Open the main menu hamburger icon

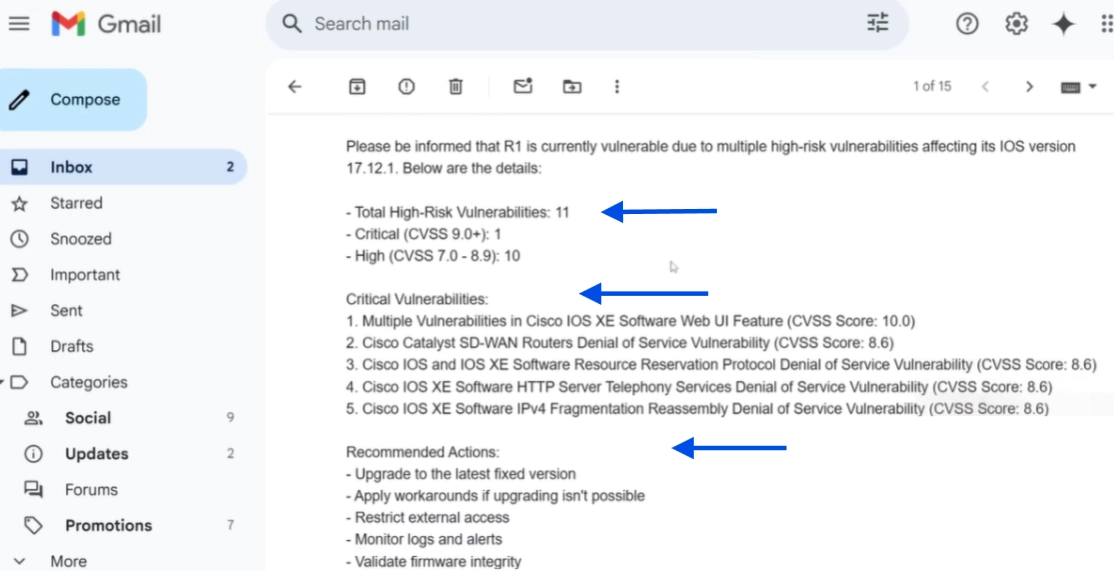tap(19, 24)
